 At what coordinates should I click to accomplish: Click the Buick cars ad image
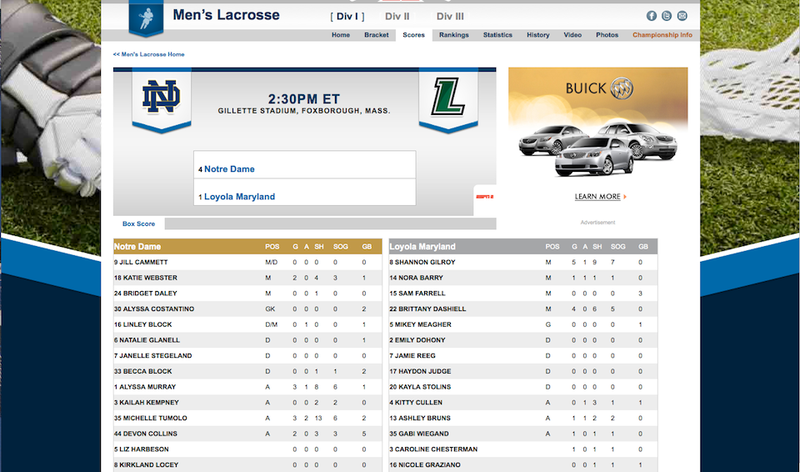click(598, 148)
